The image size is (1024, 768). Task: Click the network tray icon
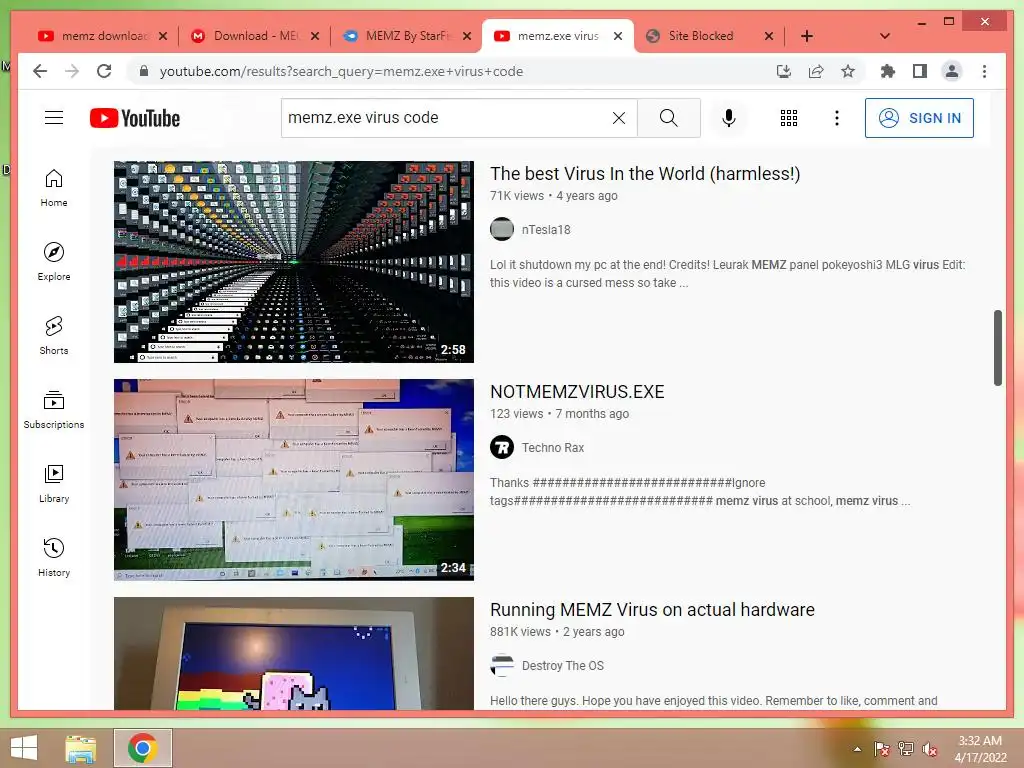pyautogui.click(x=906, y=749)
